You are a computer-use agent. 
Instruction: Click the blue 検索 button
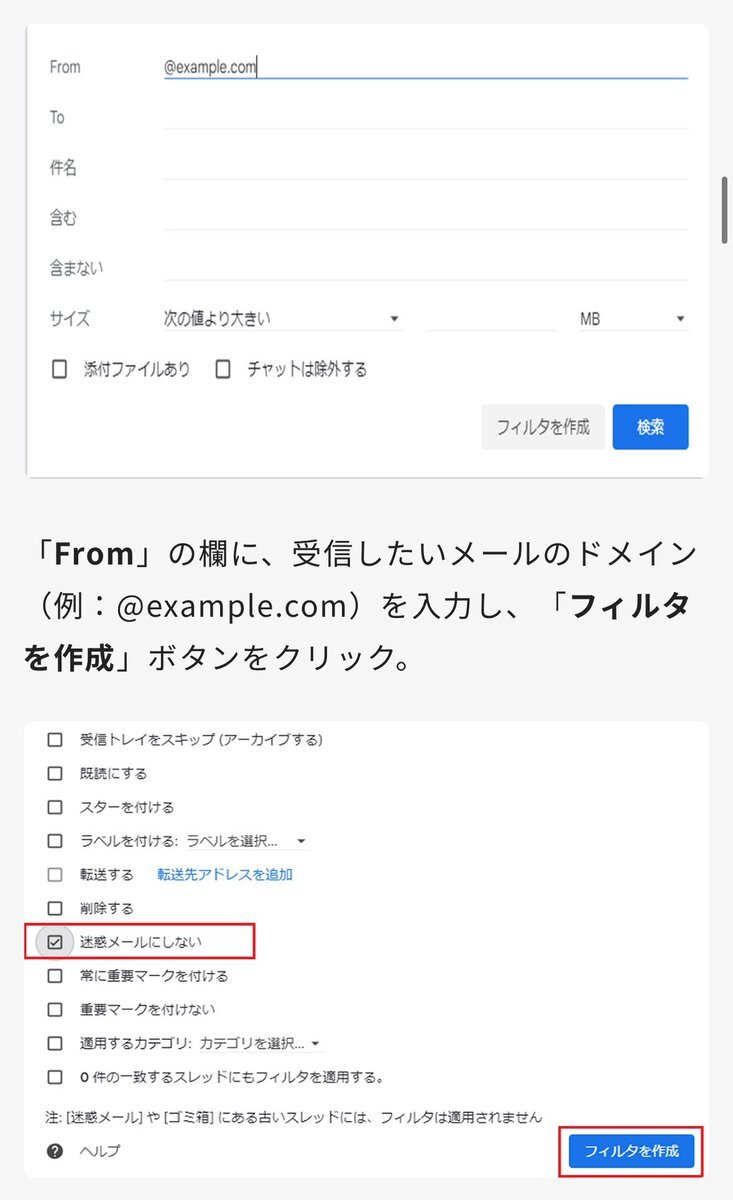coord(650,427)
